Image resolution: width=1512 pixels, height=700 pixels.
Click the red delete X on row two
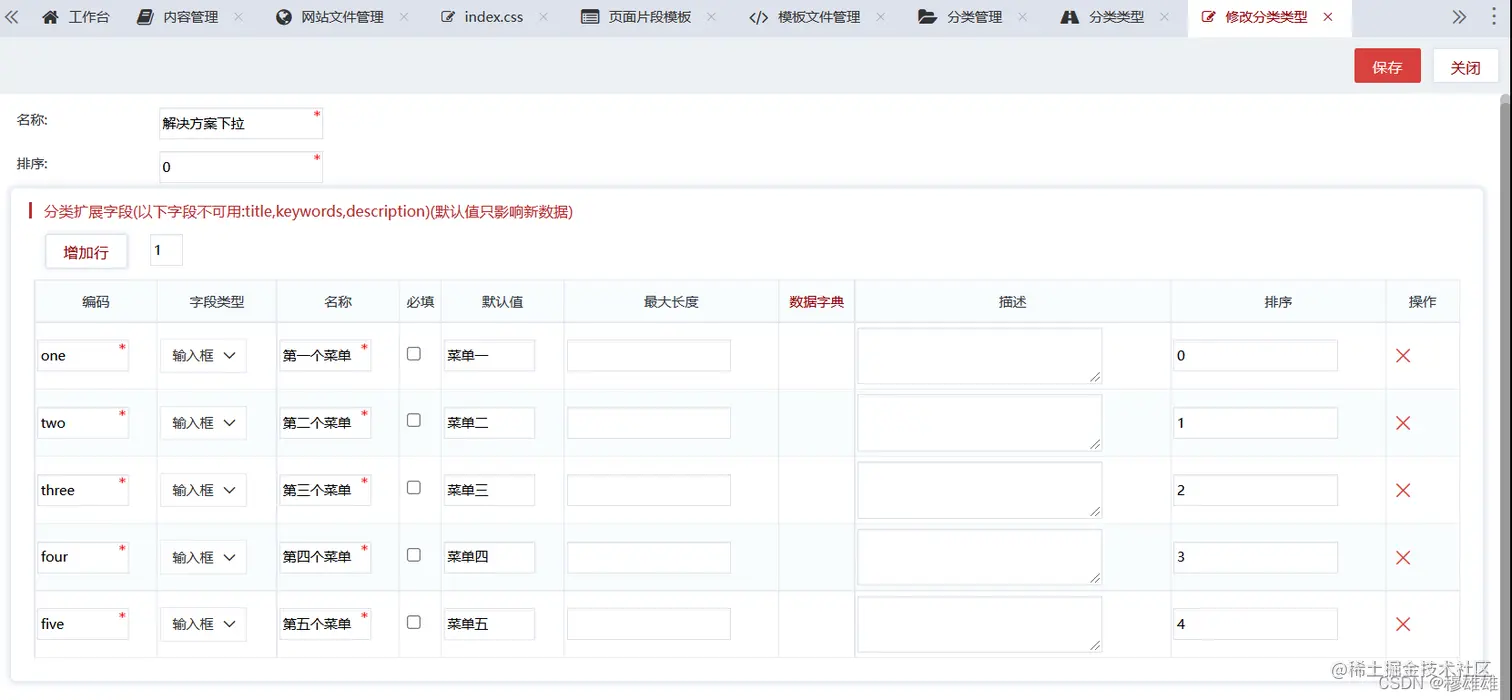(1402, 423)
